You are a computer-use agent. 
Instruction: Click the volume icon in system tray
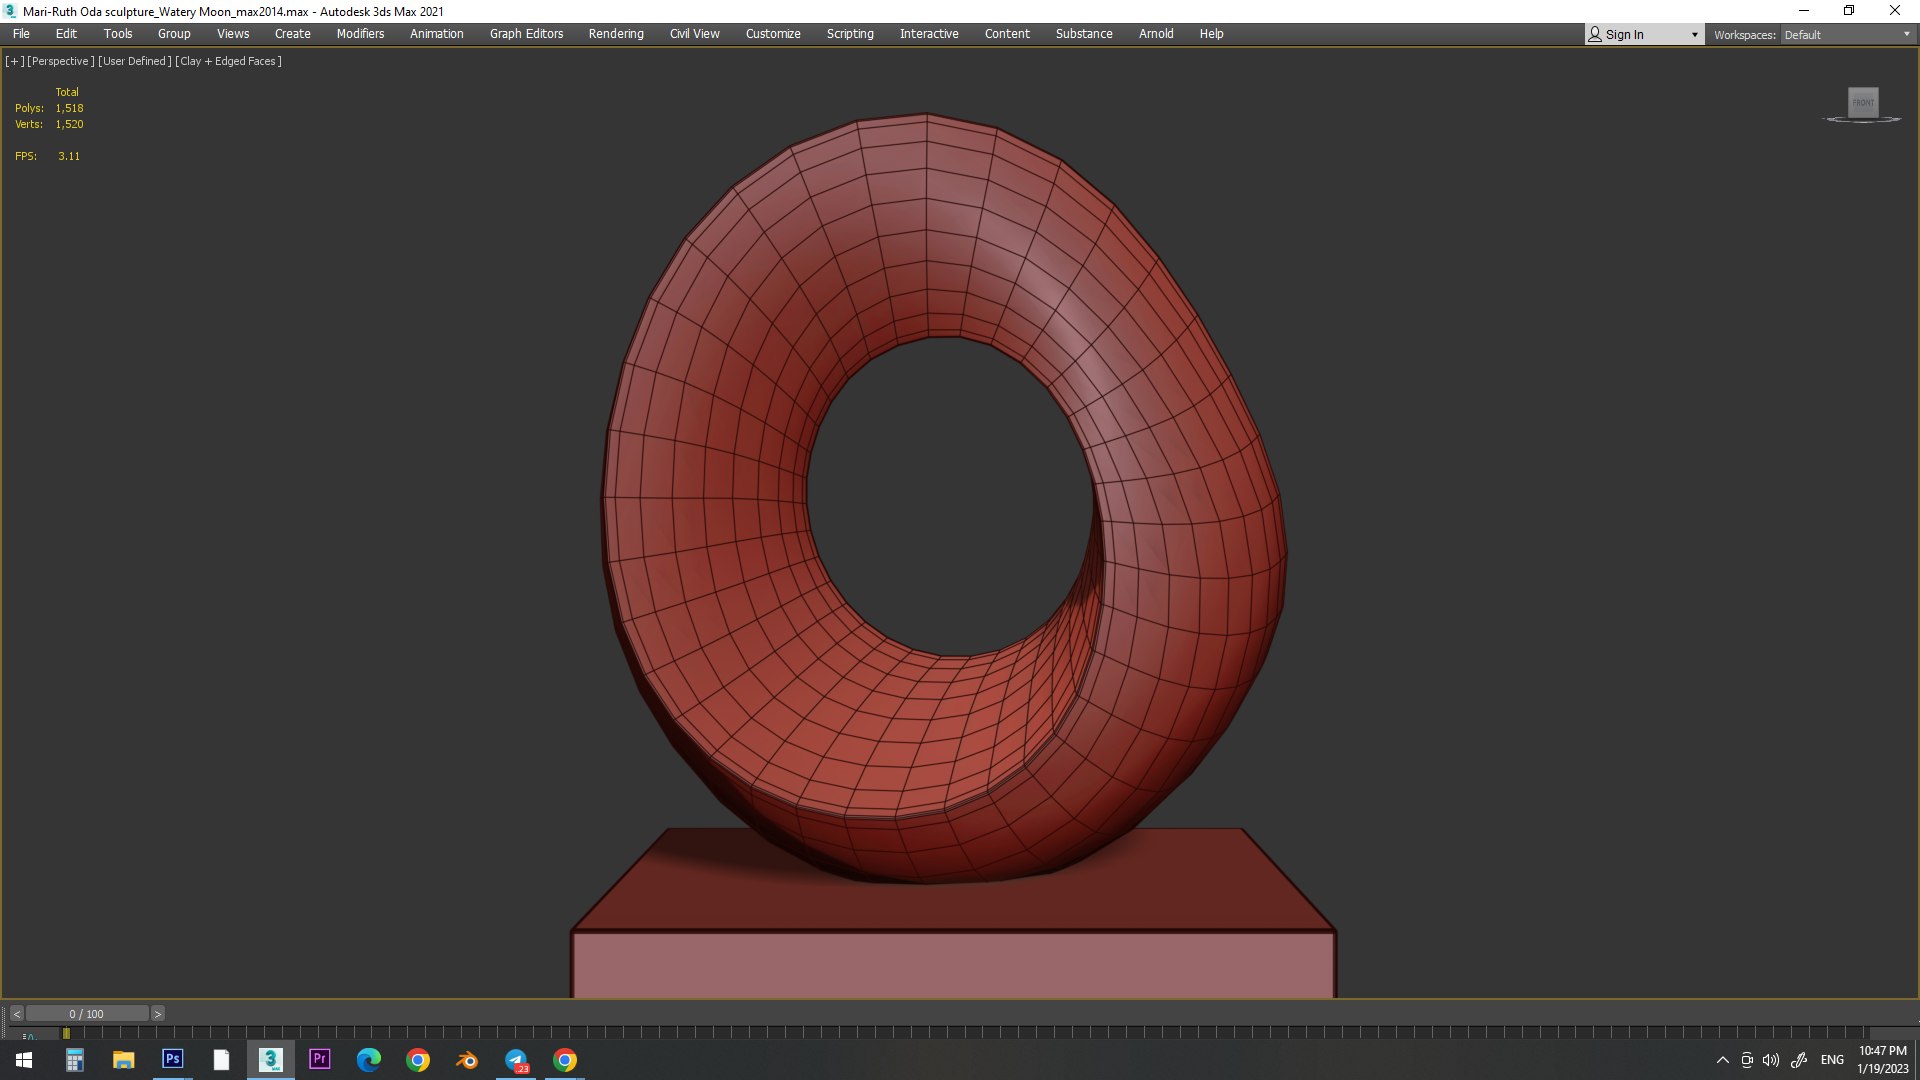point(1771,1060)
